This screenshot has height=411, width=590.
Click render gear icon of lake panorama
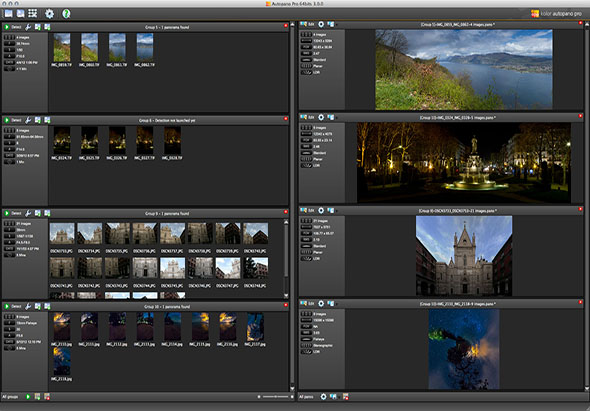pyautogui.click(x=321, y=24)
